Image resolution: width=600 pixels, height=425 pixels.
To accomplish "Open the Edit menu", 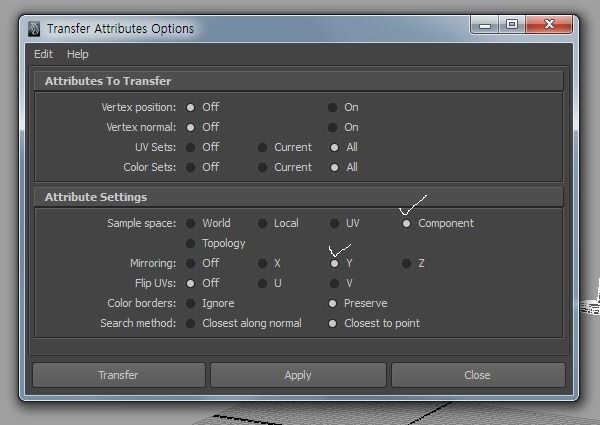I will tap(43, 54).
